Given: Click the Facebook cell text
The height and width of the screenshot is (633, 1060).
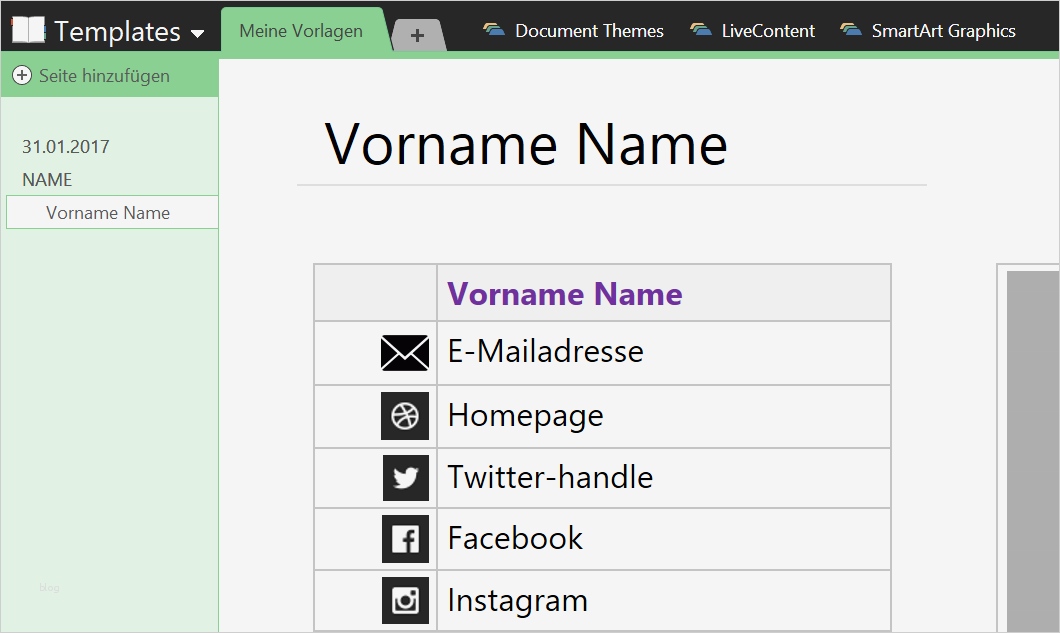Looking at the screenshot, I should tap(515, 538).
